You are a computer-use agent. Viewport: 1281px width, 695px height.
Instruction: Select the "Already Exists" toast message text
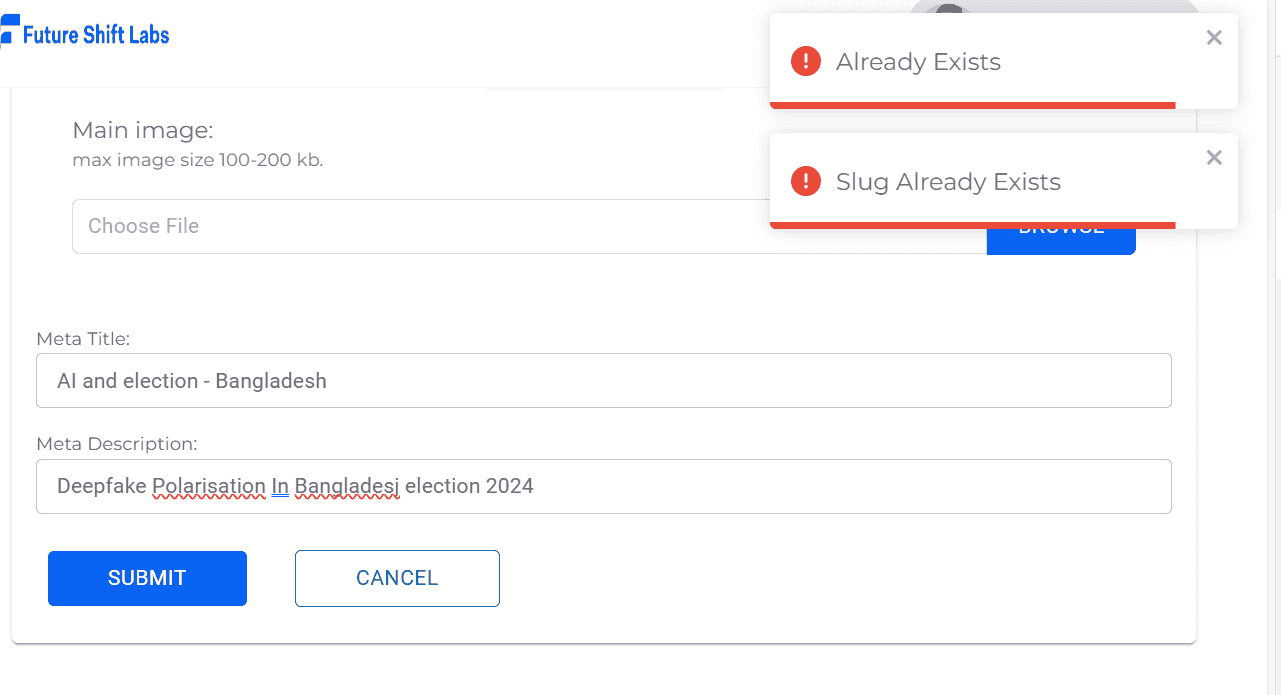coord(918,62)
